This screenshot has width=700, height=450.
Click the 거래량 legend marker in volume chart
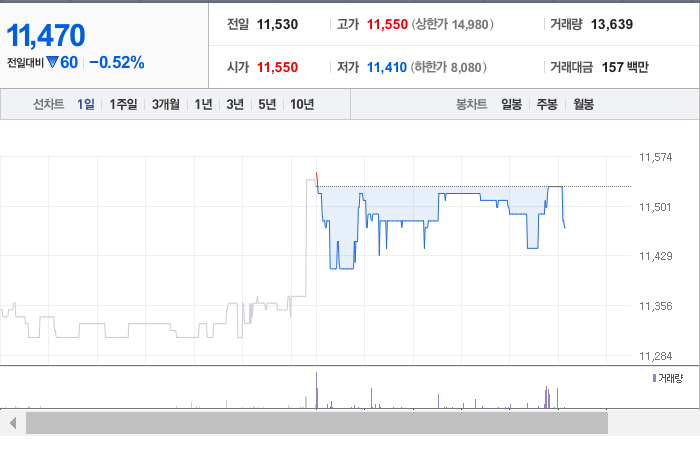coord(654,378)
